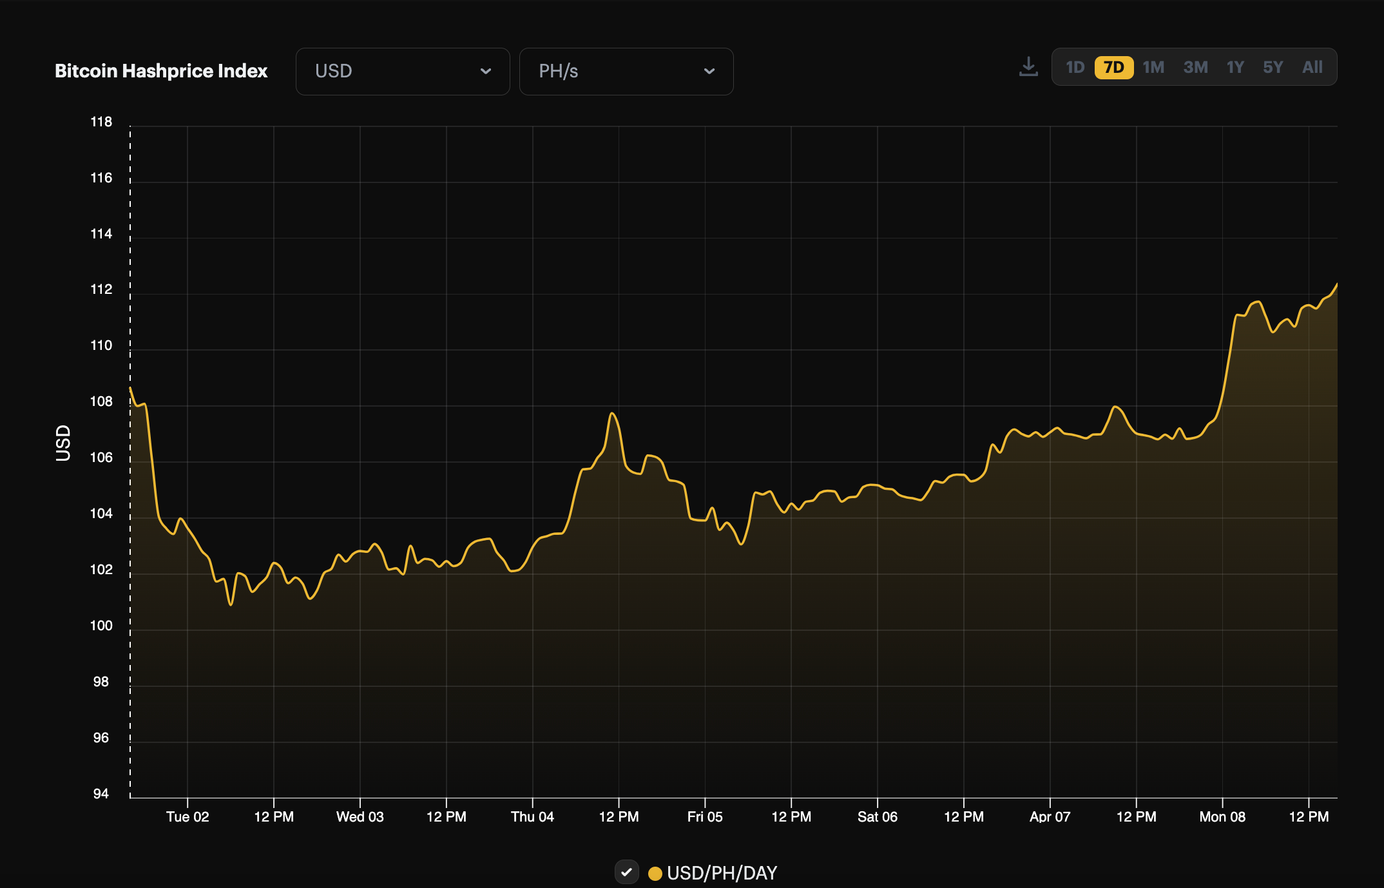Click the Tue 02 axis label
This screenshot has height=888, width=1384.
[188, 817]
